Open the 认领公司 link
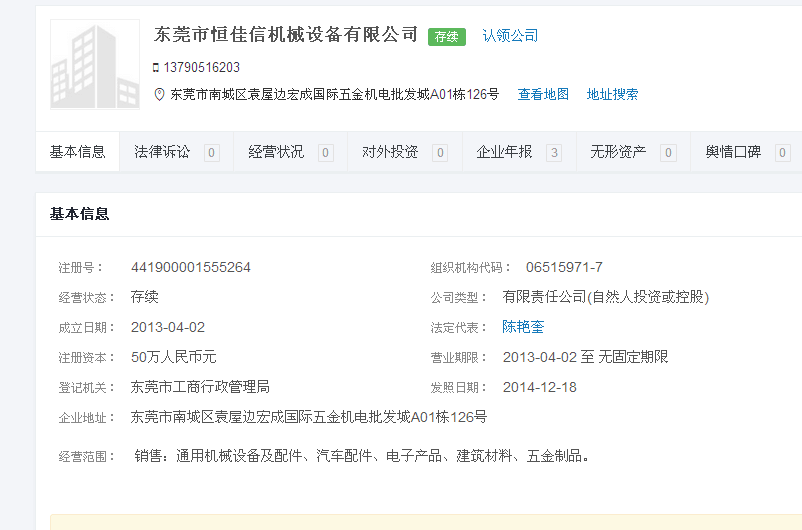 tap(510, 36)
